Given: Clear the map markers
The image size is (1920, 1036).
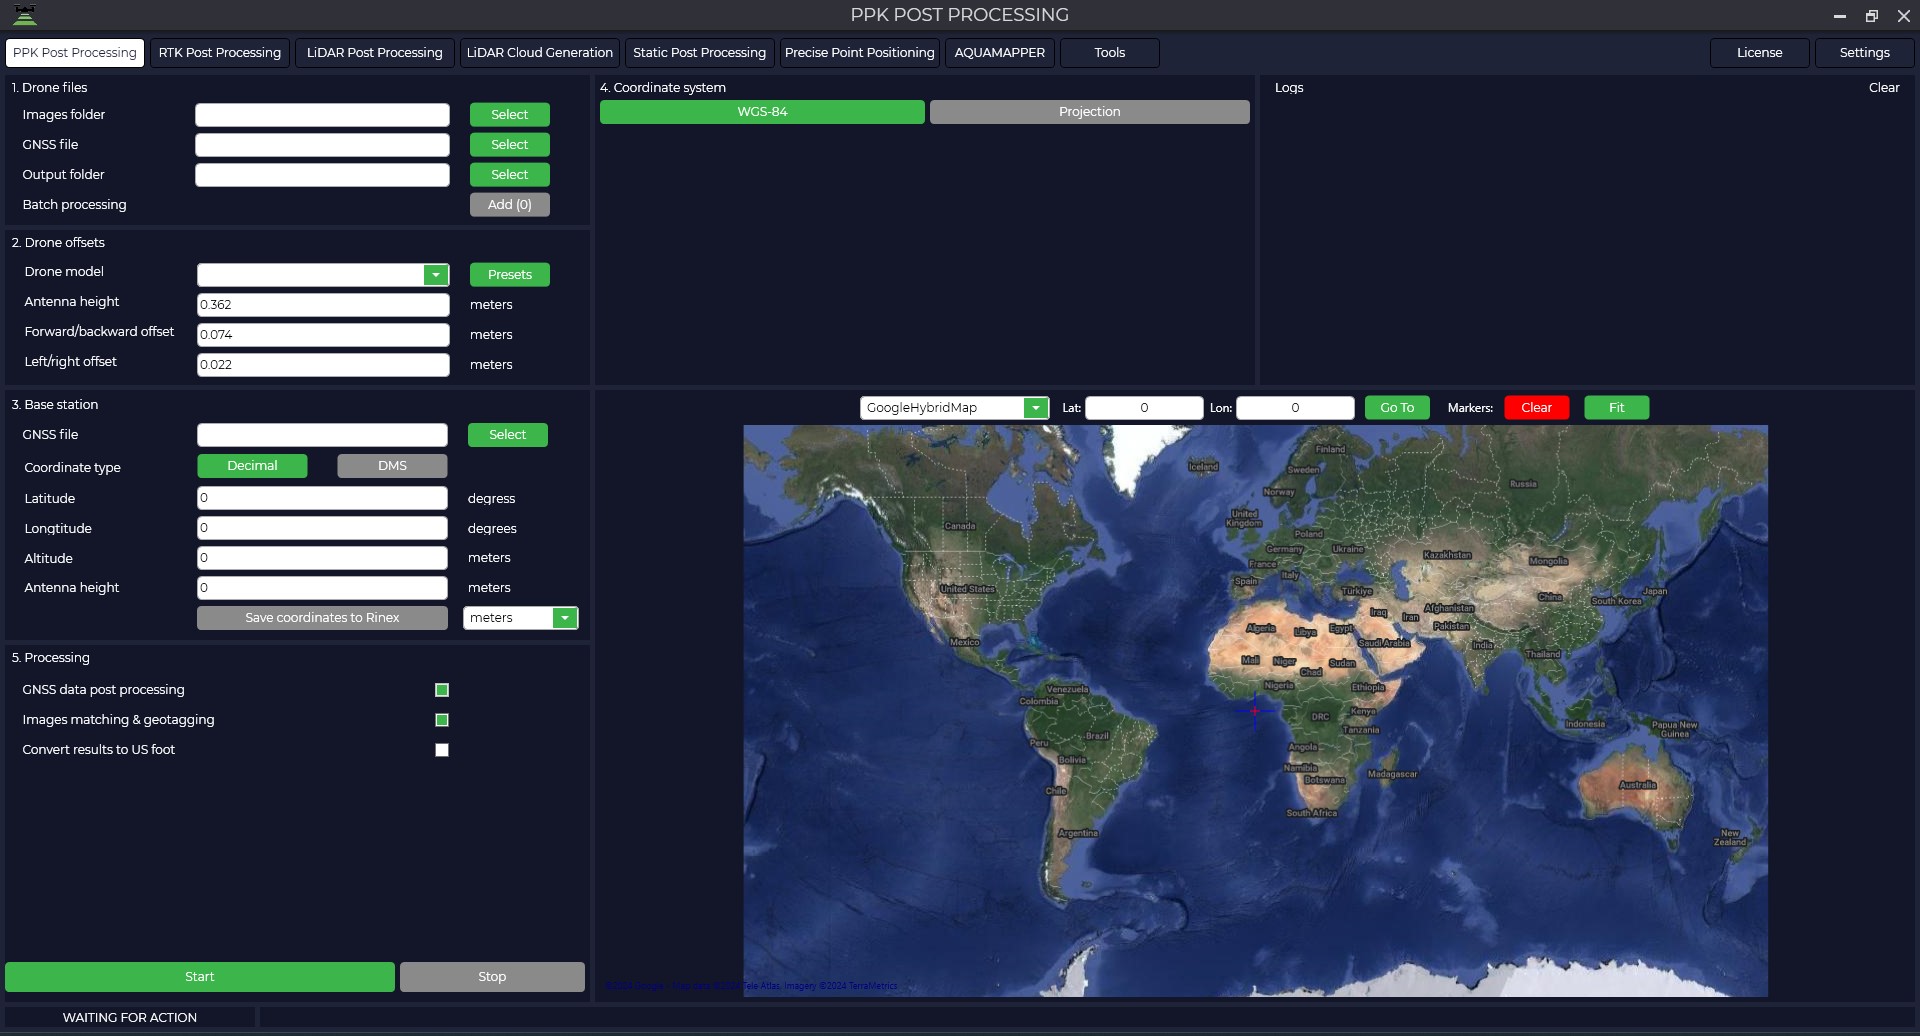Looking at the screenshot, I should [1537, 408].
